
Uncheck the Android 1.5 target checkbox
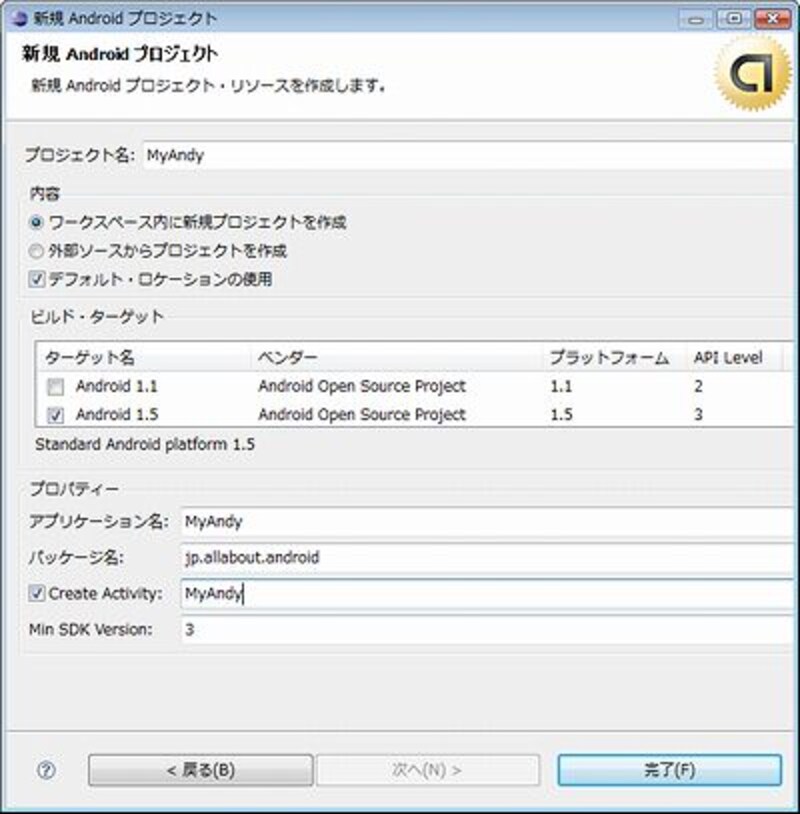[x=56, y=415]
